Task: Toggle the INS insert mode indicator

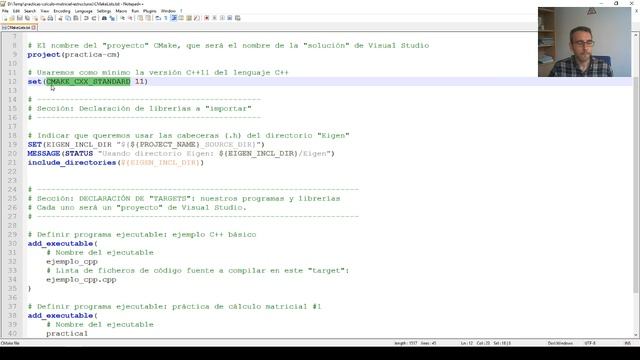Action: (x=627, y=343)
